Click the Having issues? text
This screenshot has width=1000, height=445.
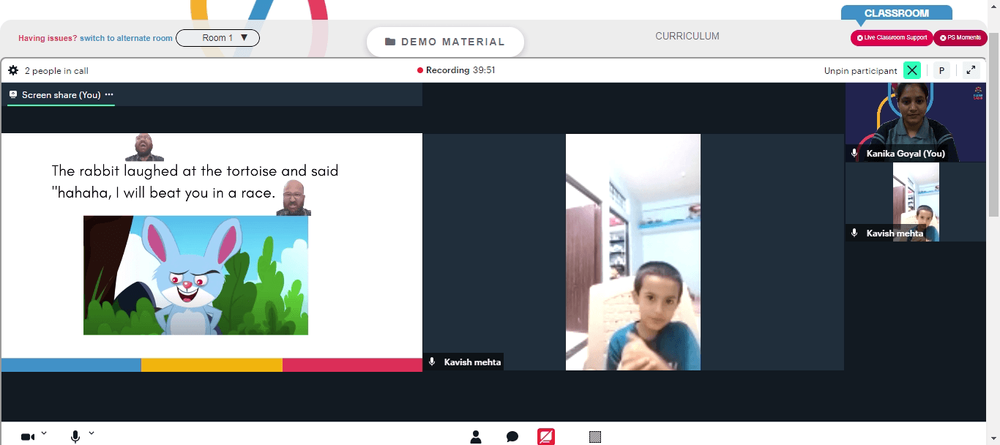[47, 38]
